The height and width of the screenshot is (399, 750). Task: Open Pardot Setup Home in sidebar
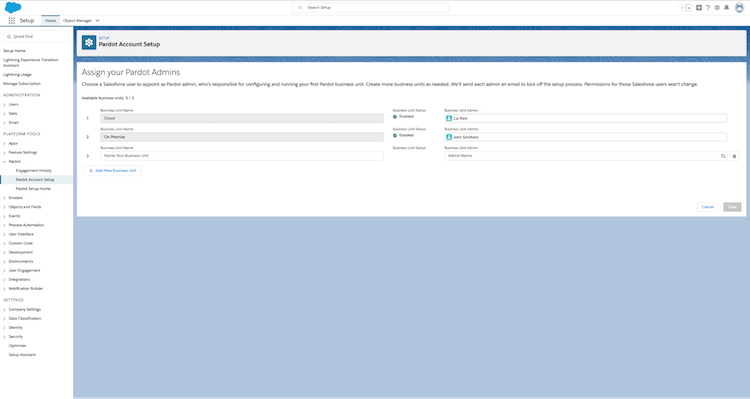coord(33,188)
